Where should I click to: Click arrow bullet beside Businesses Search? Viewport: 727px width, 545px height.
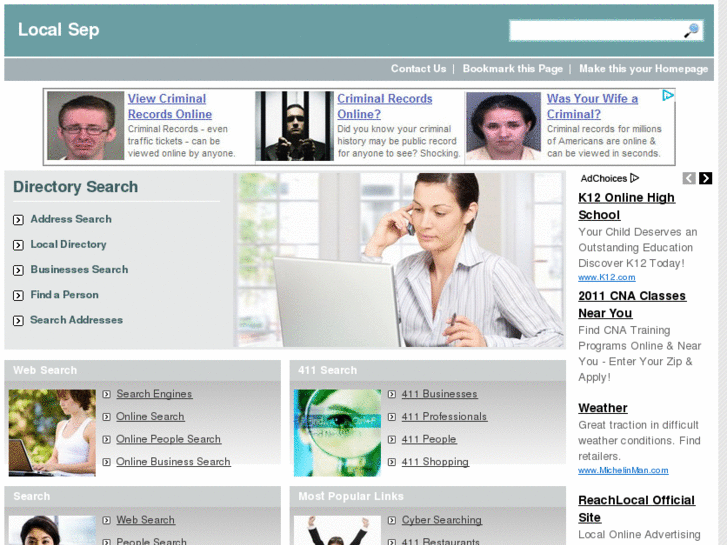tap(19, 270)
